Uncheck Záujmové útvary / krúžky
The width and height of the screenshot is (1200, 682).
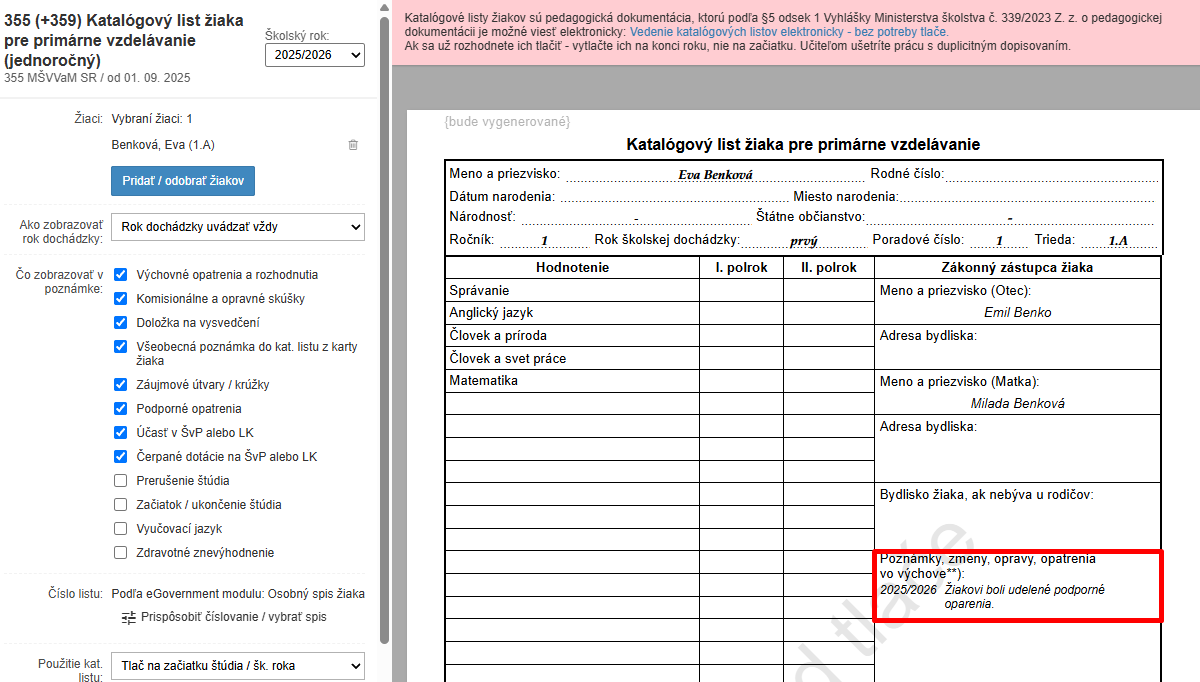120,384
